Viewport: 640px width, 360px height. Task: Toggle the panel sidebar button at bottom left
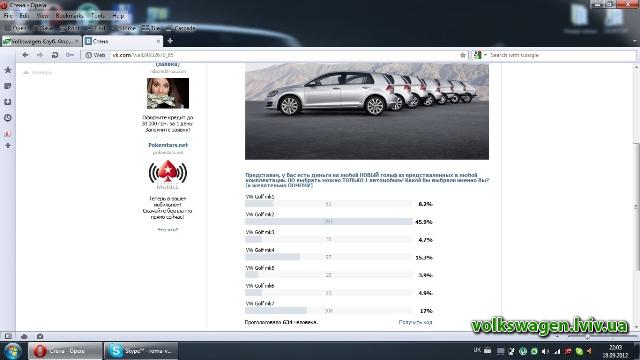click(8, 336)
